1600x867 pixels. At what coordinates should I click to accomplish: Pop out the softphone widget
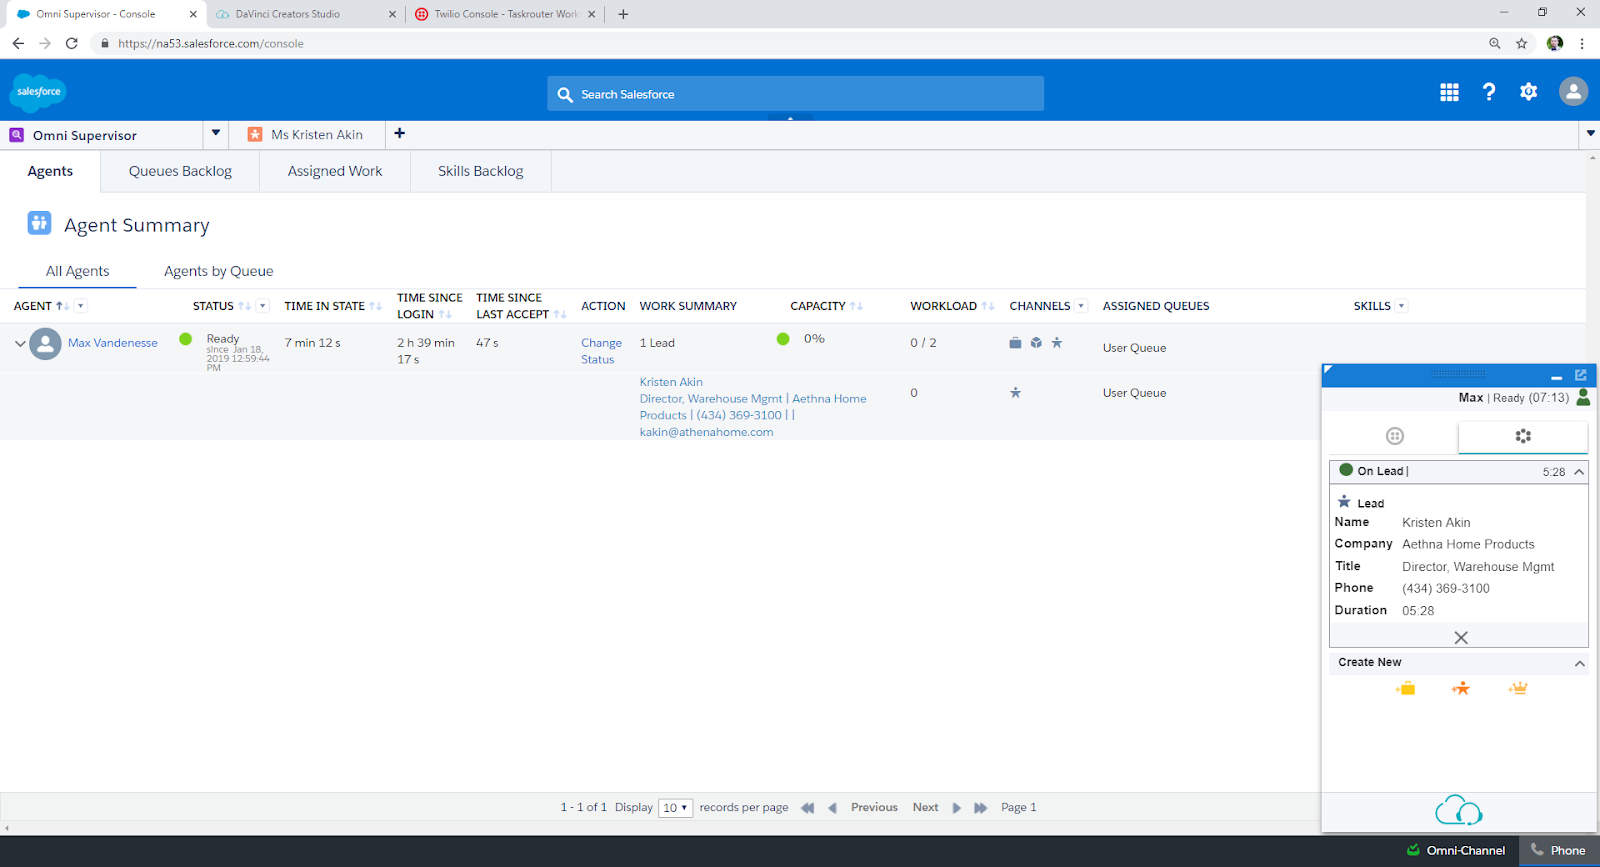pos(1581,375)
